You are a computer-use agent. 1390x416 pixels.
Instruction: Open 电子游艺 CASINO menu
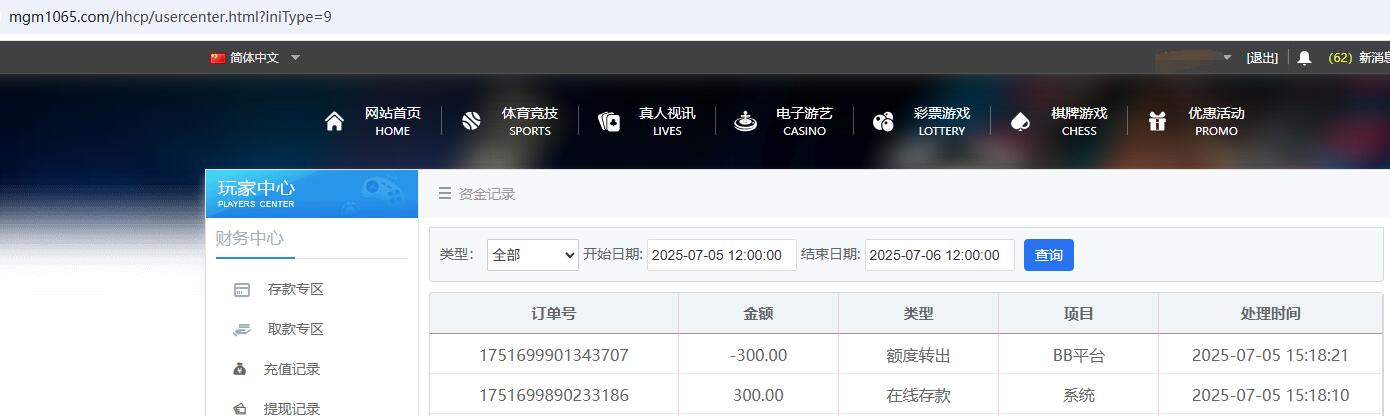click(804, 121)
